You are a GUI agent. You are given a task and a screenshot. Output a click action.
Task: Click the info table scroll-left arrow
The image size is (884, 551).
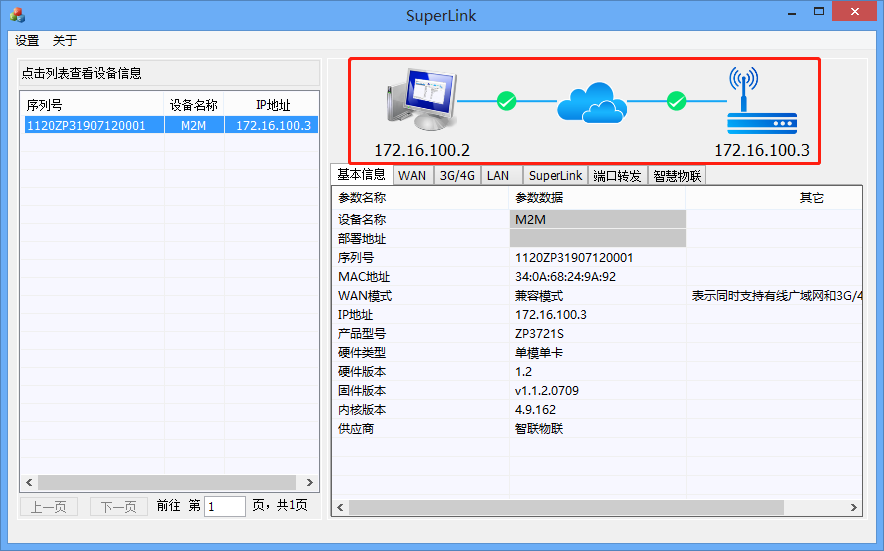(x=340, y=507)
